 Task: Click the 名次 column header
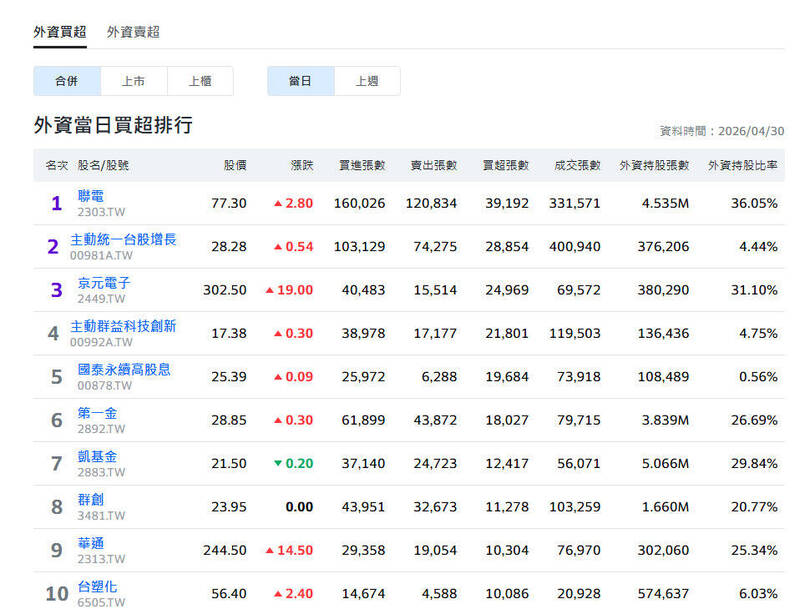pos(57,165)
